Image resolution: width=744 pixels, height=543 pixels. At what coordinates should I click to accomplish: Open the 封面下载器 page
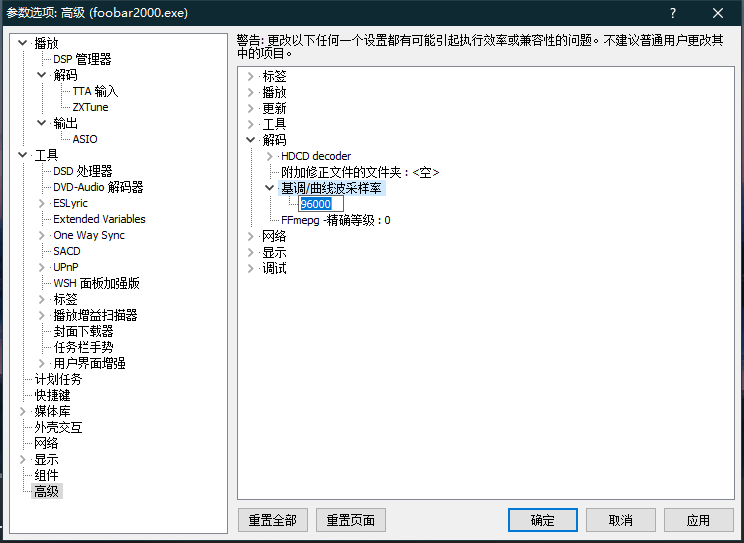click(x=83, y=331)
